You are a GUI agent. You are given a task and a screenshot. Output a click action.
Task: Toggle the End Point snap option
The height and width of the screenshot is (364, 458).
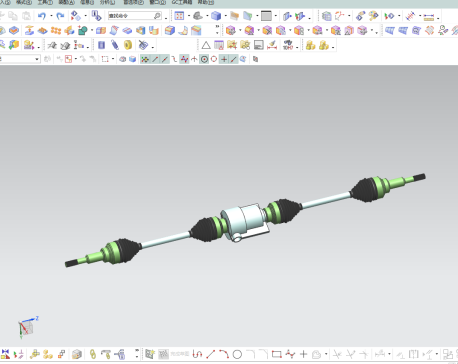[x=155, y=59]
